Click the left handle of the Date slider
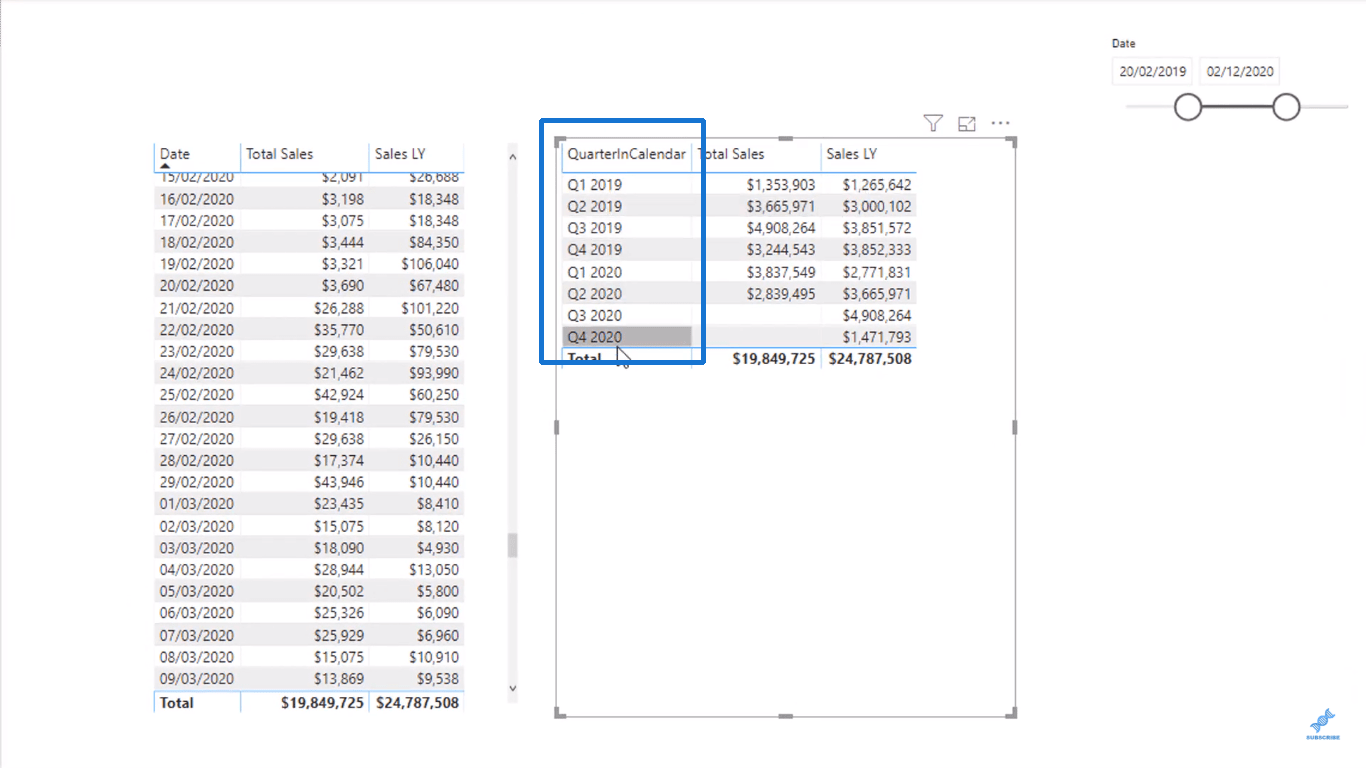 1188,106
